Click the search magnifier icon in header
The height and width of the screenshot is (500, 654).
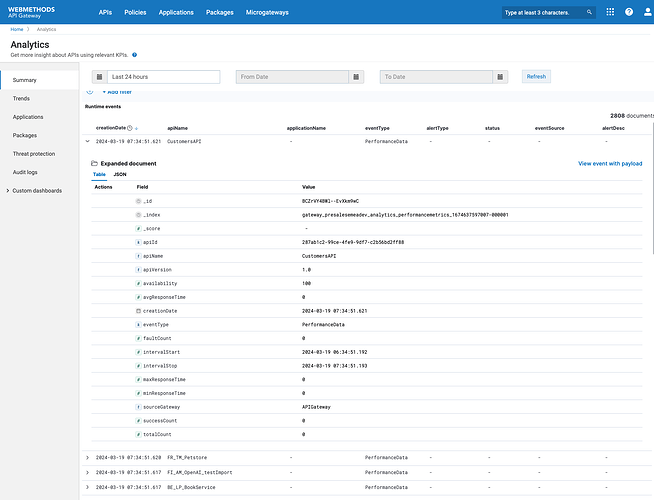click(x=589, y=13)
